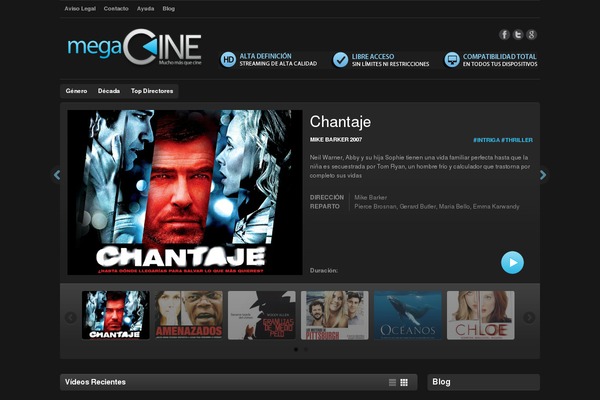This screenshot has height=400, width=600.
Task: Click the Compatibilidad Total monitor icon
Action: pos(452,60)
